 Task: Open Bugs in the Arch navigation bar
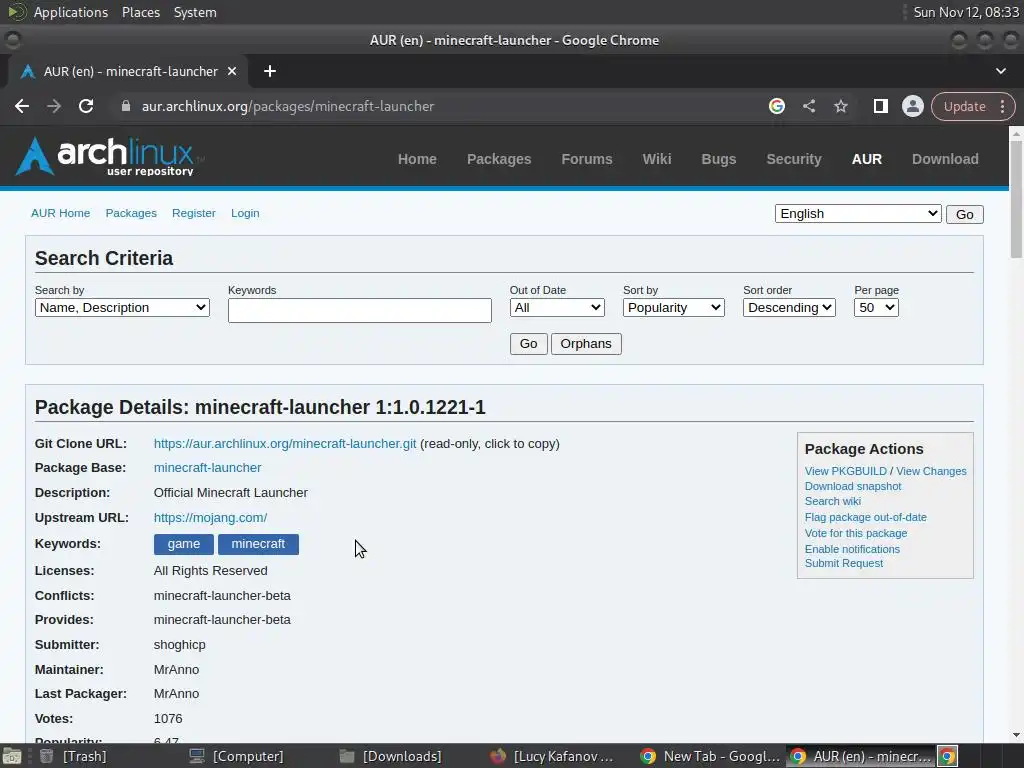[x=718, y=159]
